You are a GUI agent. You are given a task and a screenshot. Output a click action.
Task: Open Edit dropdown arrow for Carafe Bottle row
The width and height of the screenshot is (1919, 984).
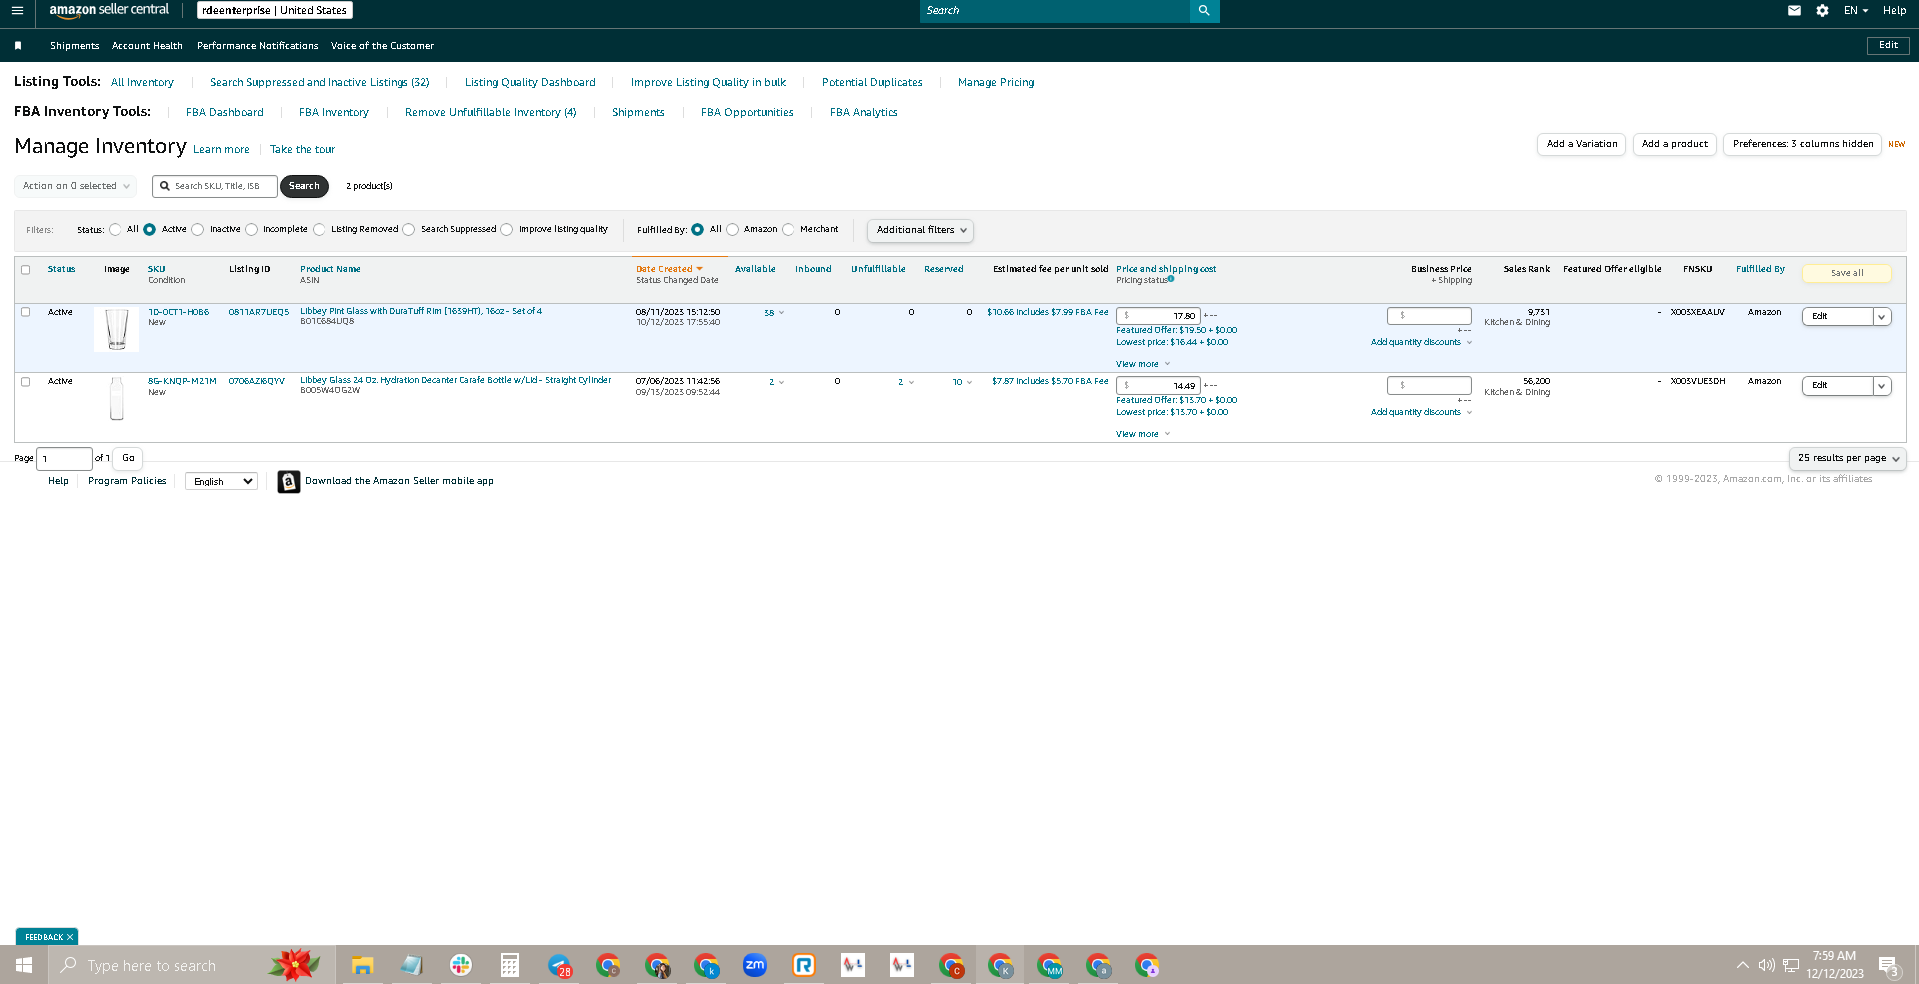(1881, 386)
